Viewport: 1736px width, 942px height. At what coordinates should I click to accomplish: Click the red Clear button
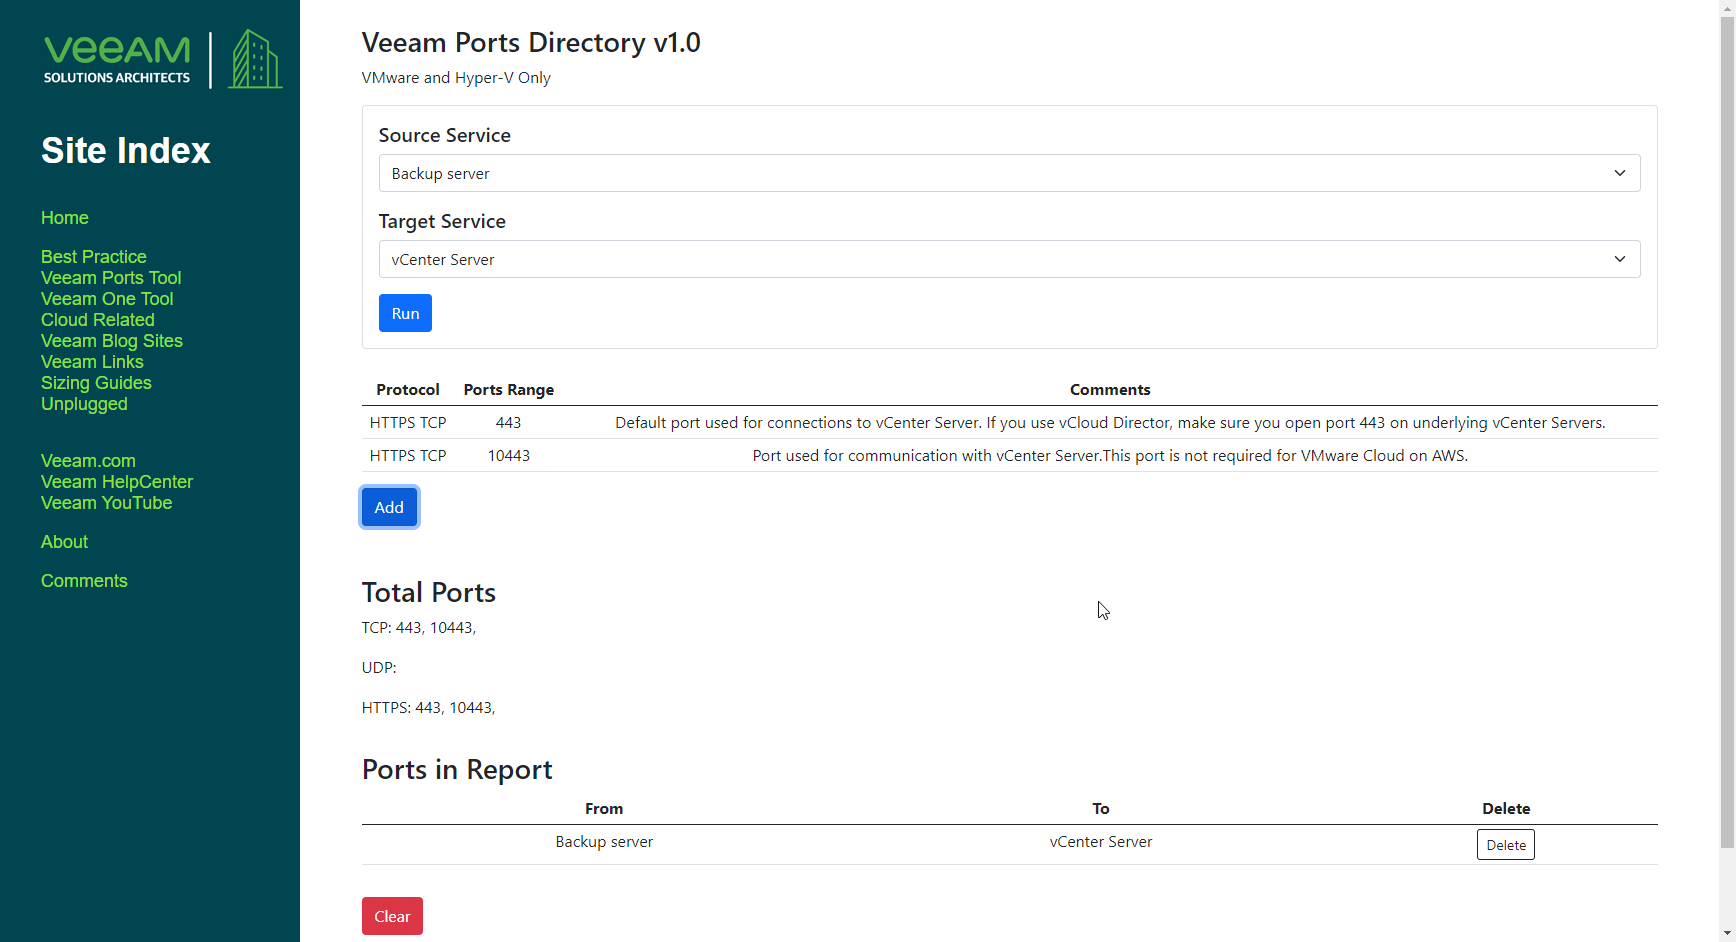[392, 916]
